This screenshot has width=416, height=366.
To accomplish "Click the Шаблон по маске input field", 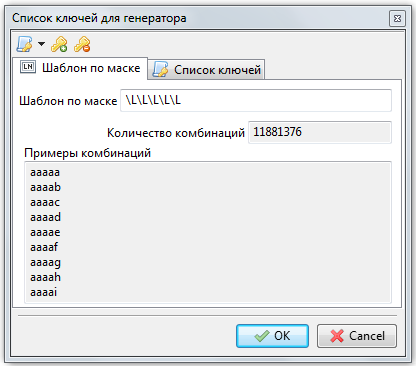I will coord(256,100).
